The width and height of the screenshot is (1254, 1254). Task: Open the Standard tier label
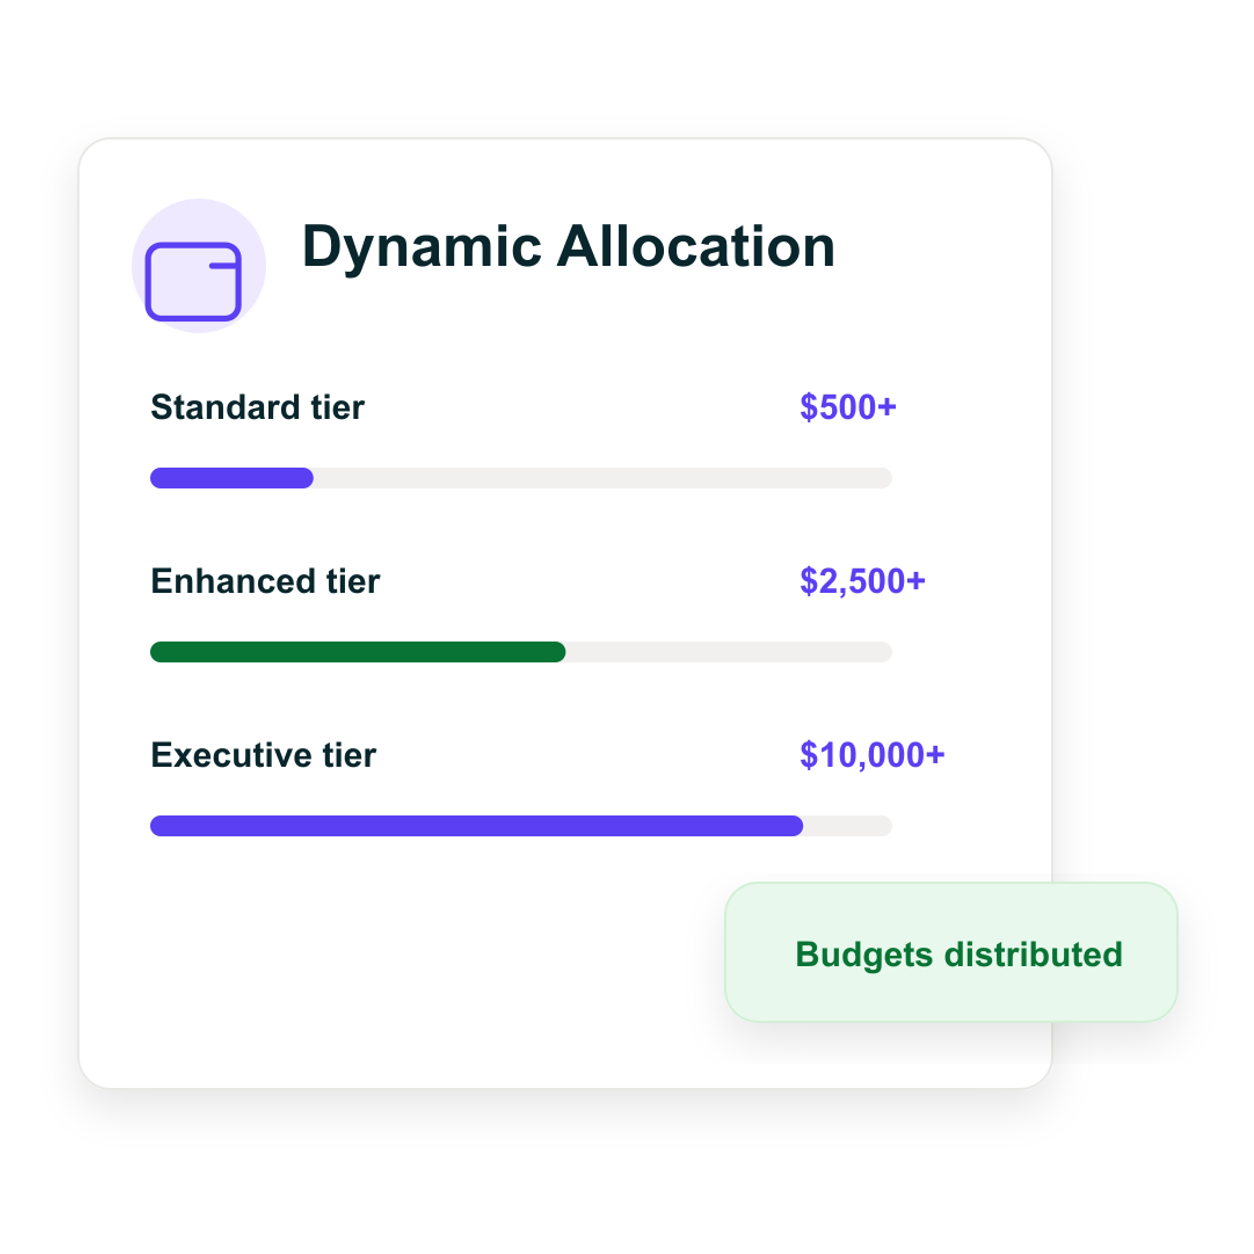(257, 407)
